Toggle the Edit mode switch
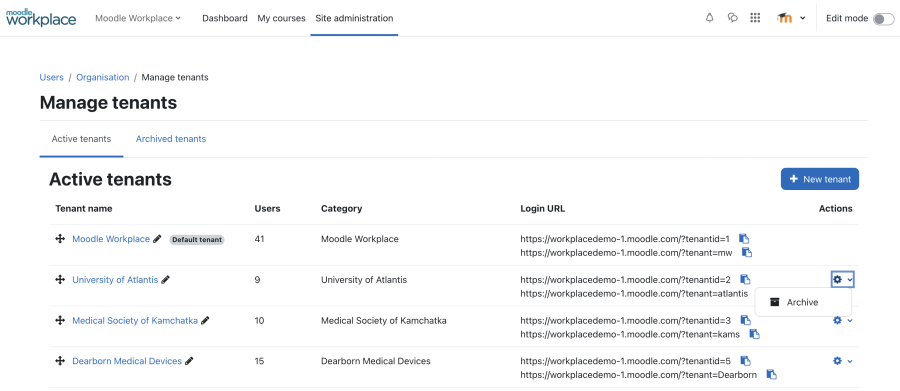 [x=883, y=18]
